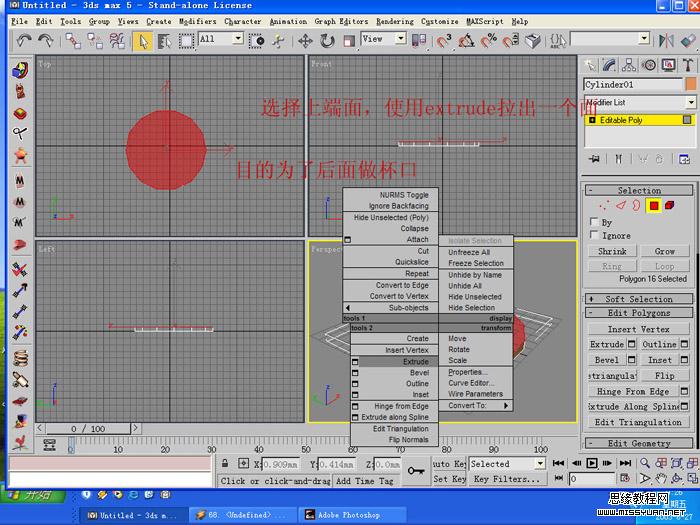The height and width of the screenshot is (525, 700).
Task: Select the Select and Scale tool
Action: (x=349, y=41)
